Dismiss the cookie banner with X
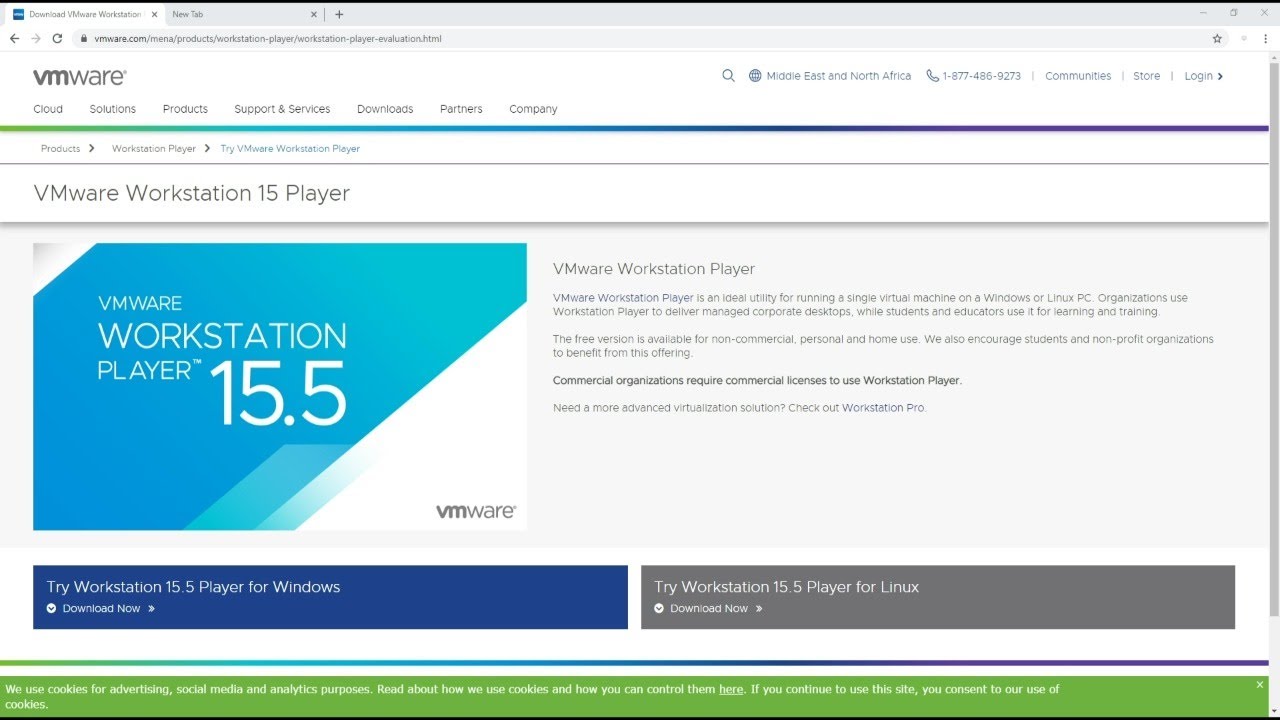The image size is (1280, 720). click(x=1260, y=685)
